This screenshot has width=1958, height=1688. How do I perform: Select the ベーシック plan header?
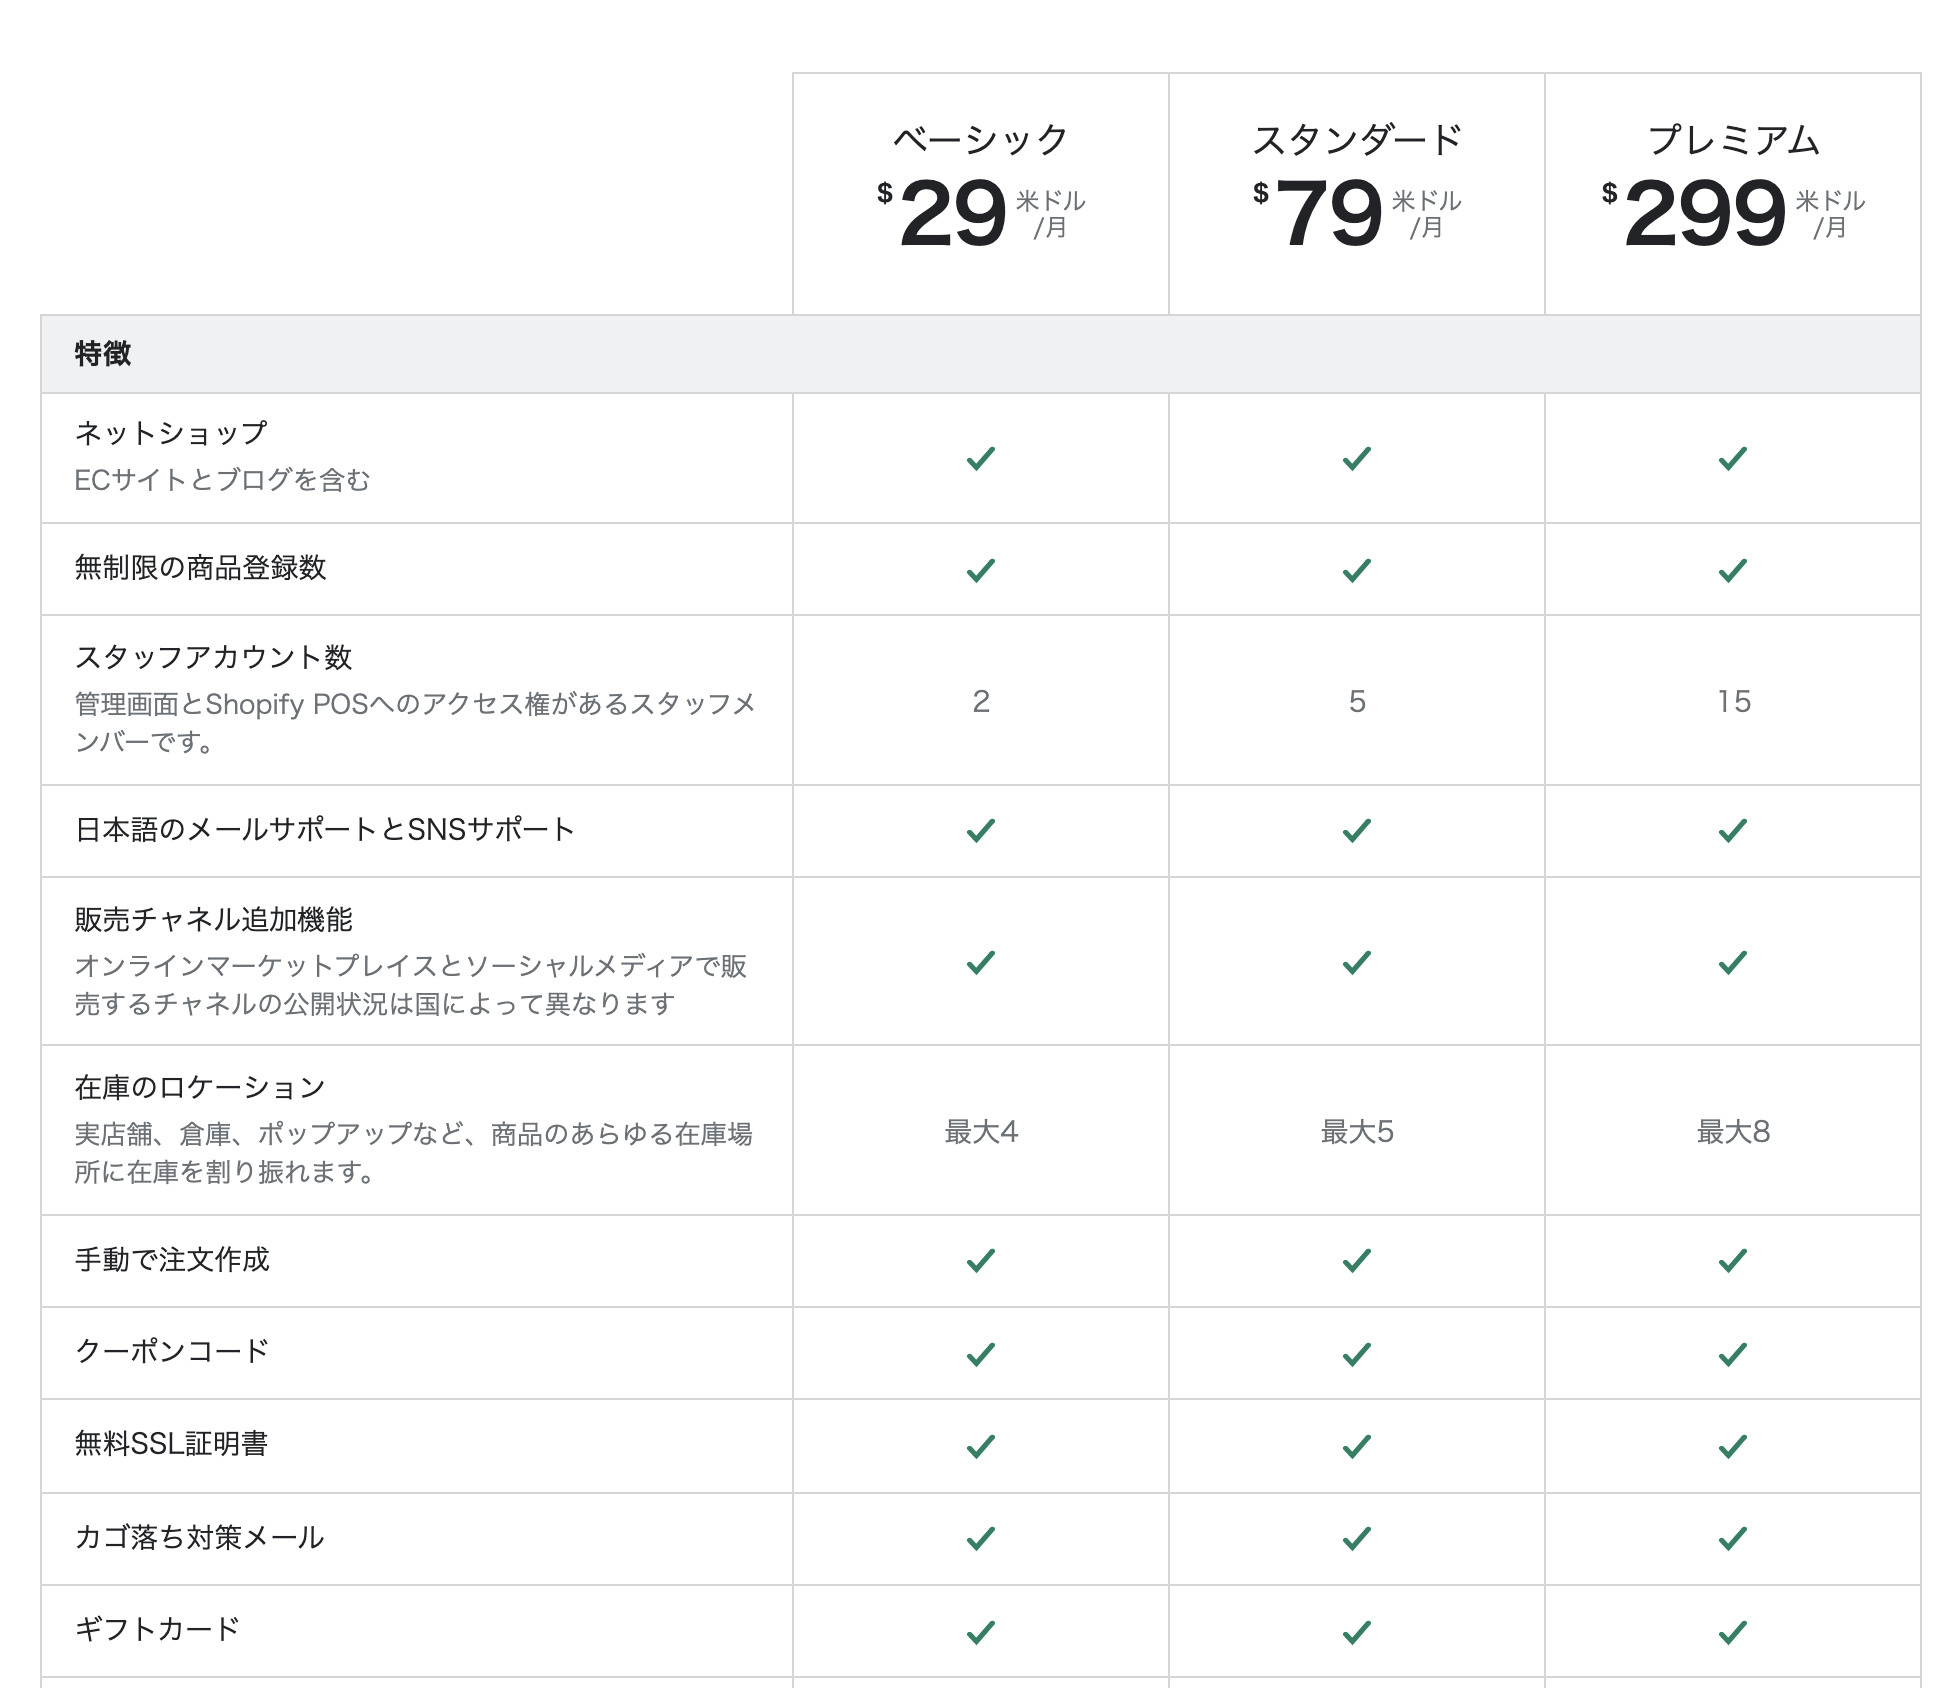[980, 140]
